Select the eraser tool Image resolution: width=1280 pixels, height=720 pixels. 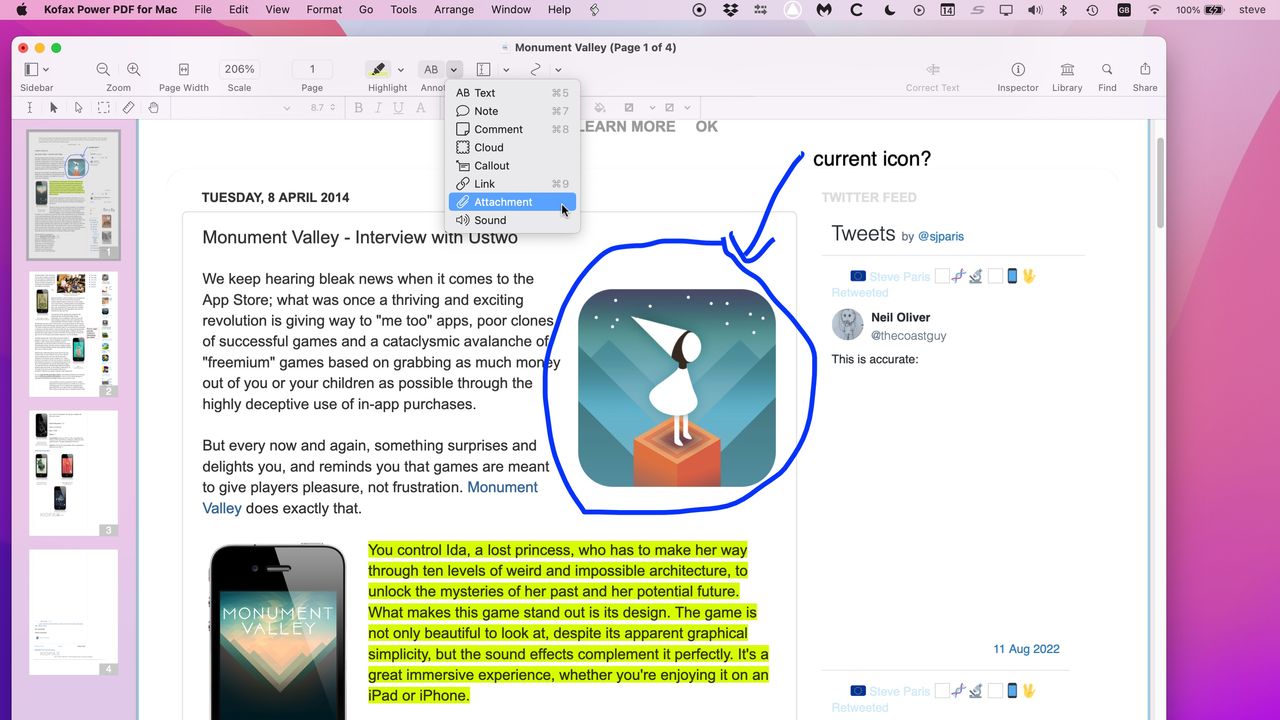pyautogui.click(x=128, y=107)
